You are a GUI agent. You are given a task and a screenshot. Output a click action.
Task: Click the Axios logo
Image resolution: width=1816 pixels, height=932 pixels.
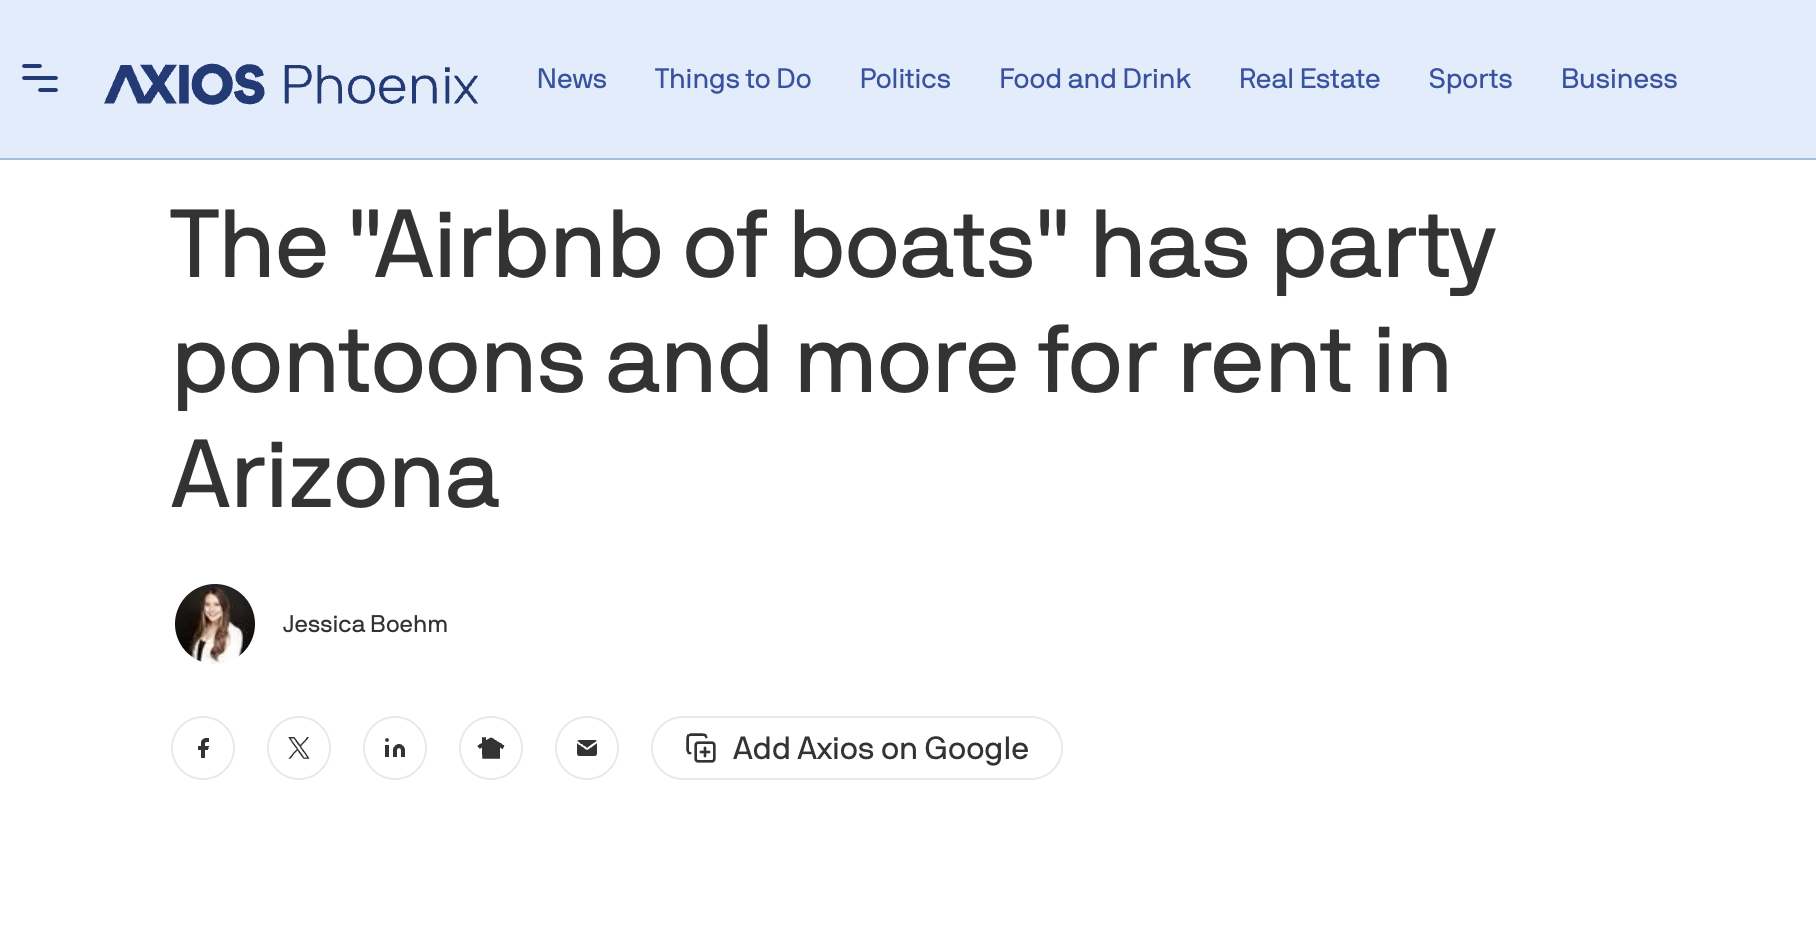[185, 84]
